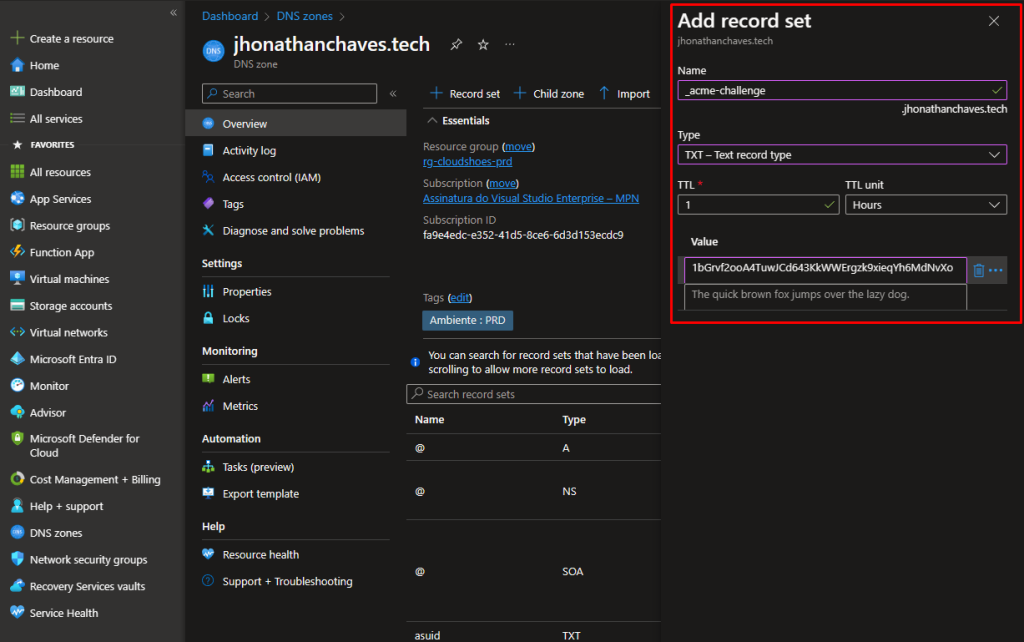Image resolution: width=1024 pixels, height=642 pixels.
Task: Open Tasks (preview) under Automation
Action: (x=258, y=468)
